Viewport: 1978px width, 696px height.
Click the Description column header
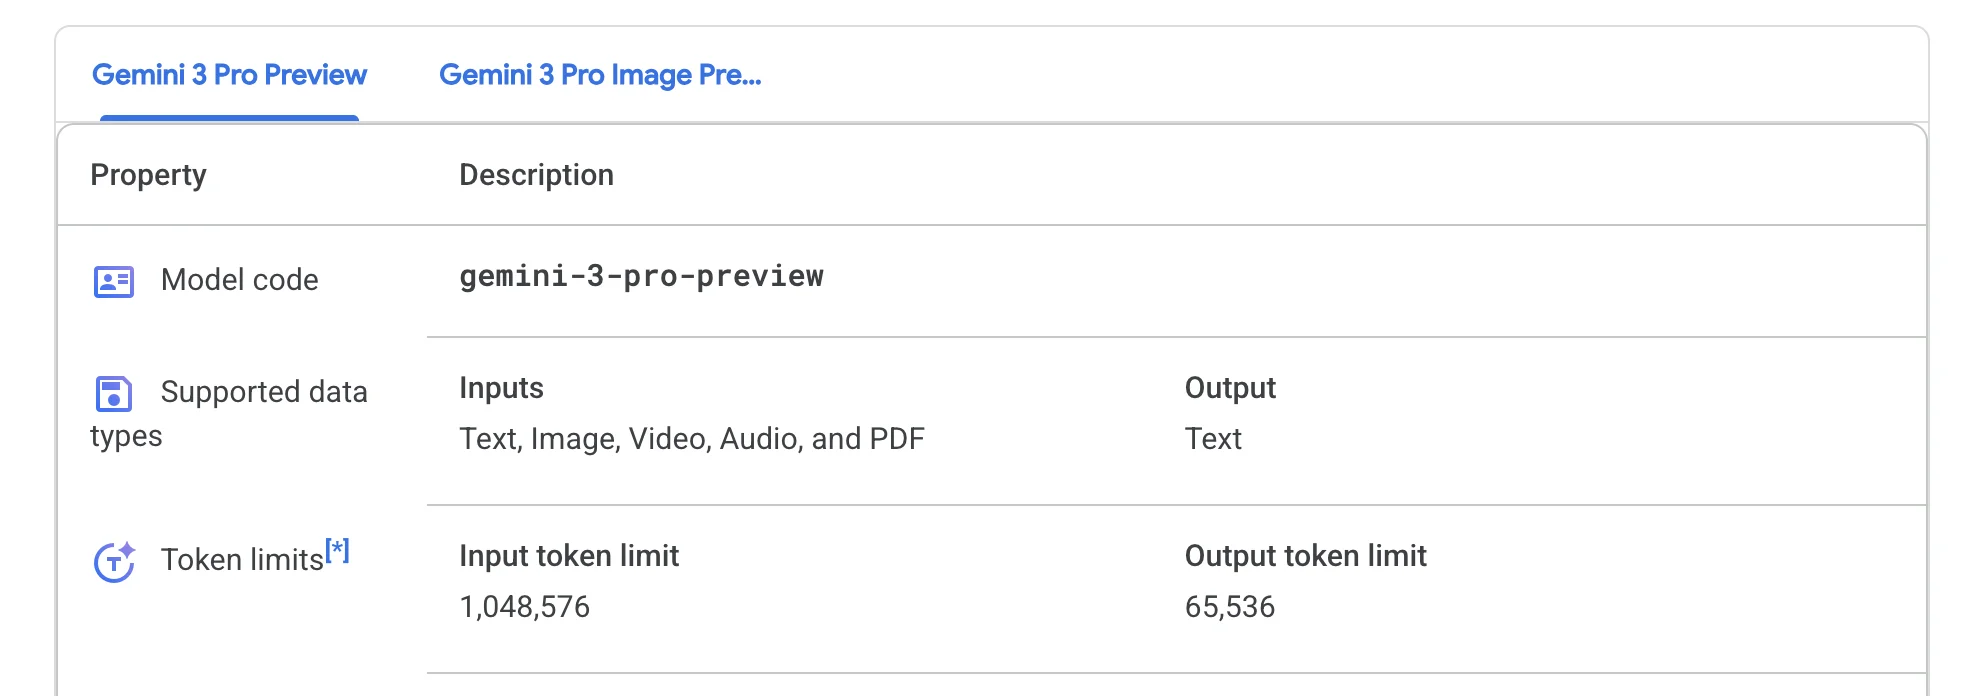coord(536,175)
